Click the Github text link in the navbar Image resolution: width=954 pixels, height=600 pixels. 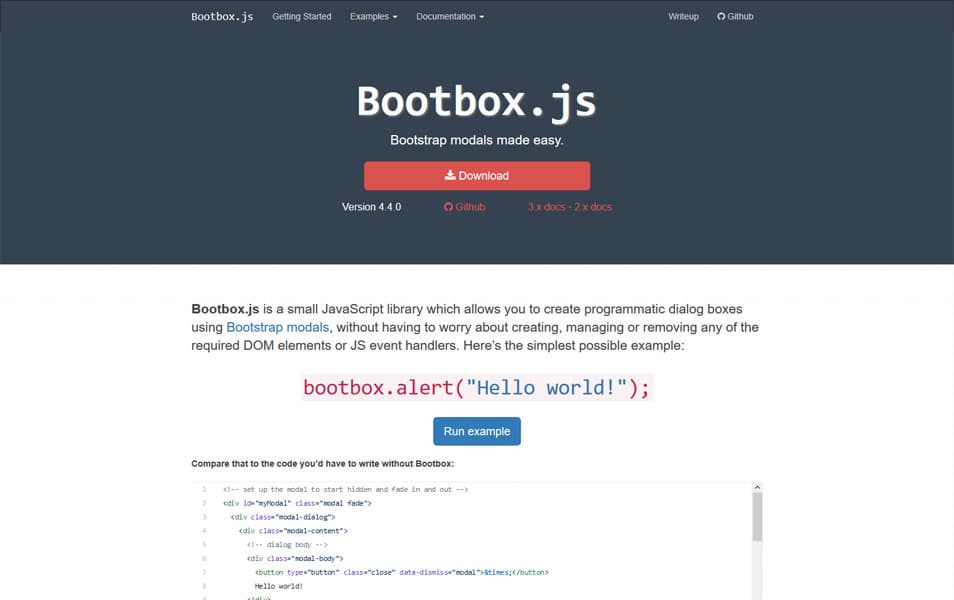pos(741,16)
